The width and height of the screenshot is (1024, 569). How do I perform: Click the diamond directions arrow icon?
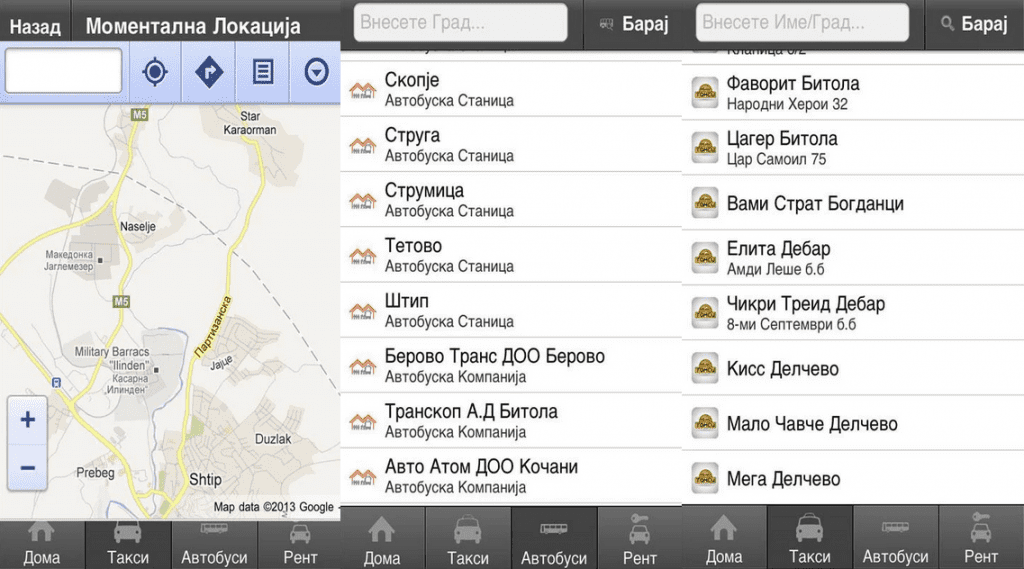click(208, 72)
